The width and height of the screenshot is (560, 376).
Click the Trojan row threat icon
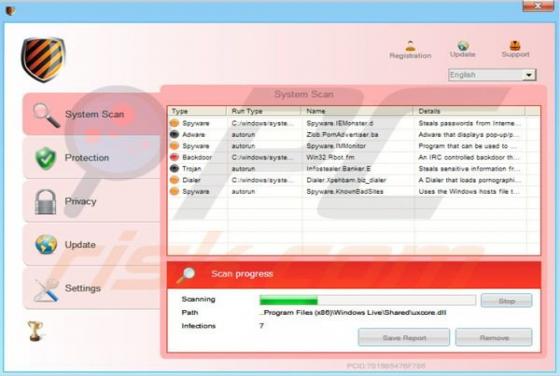tap(174, 169)
